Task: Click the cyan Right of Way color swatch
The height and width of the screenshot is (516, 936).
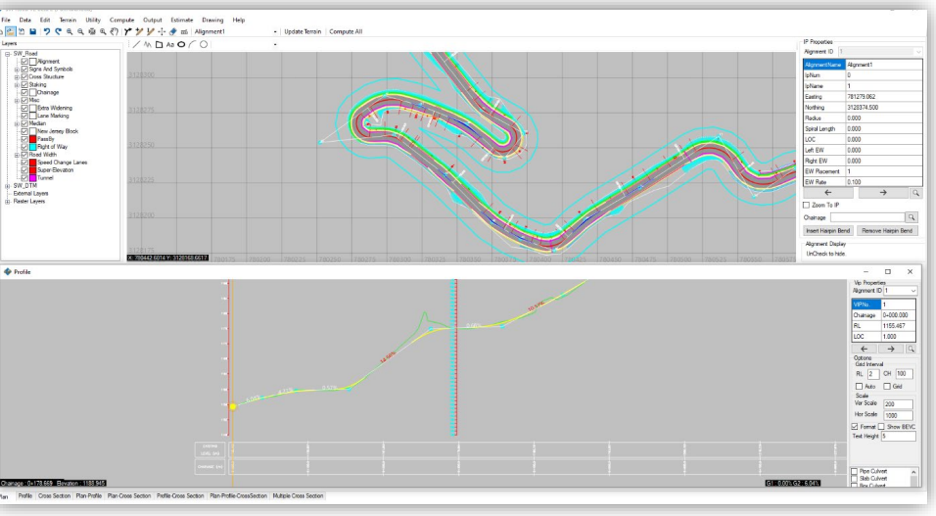Action: coord(33,147)
